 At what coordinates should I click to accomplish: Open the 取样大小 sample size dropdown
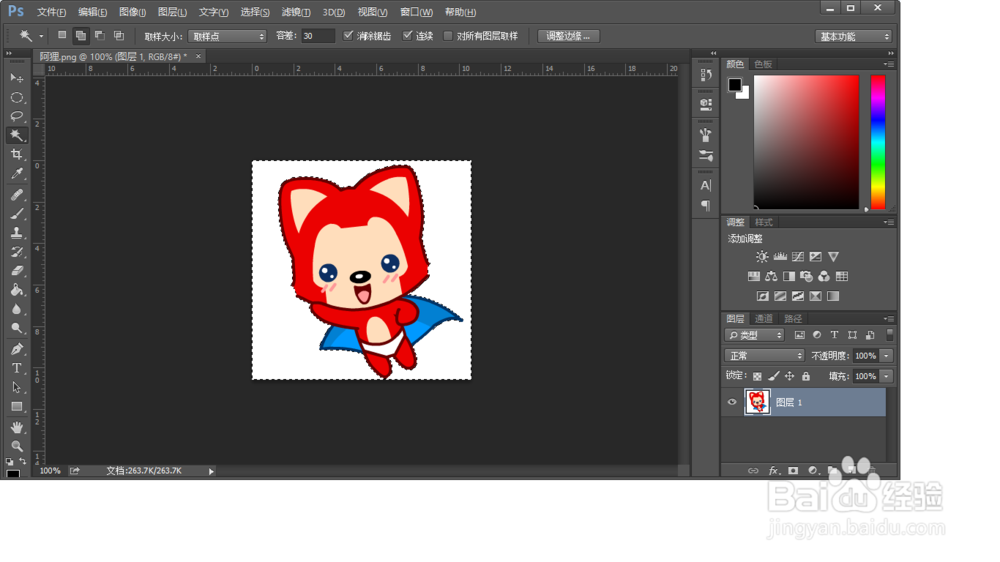227,36
